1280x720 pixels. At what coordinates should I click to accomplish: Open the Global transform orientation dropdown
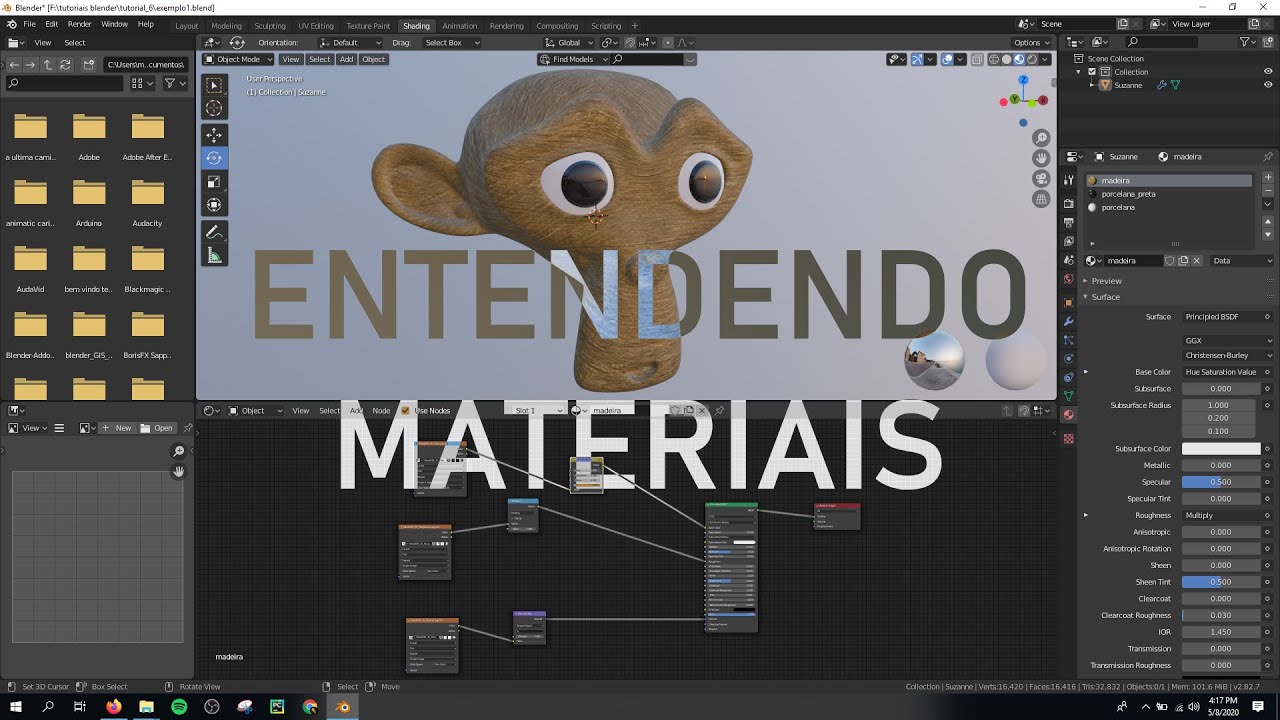click(x=569, y=43)
